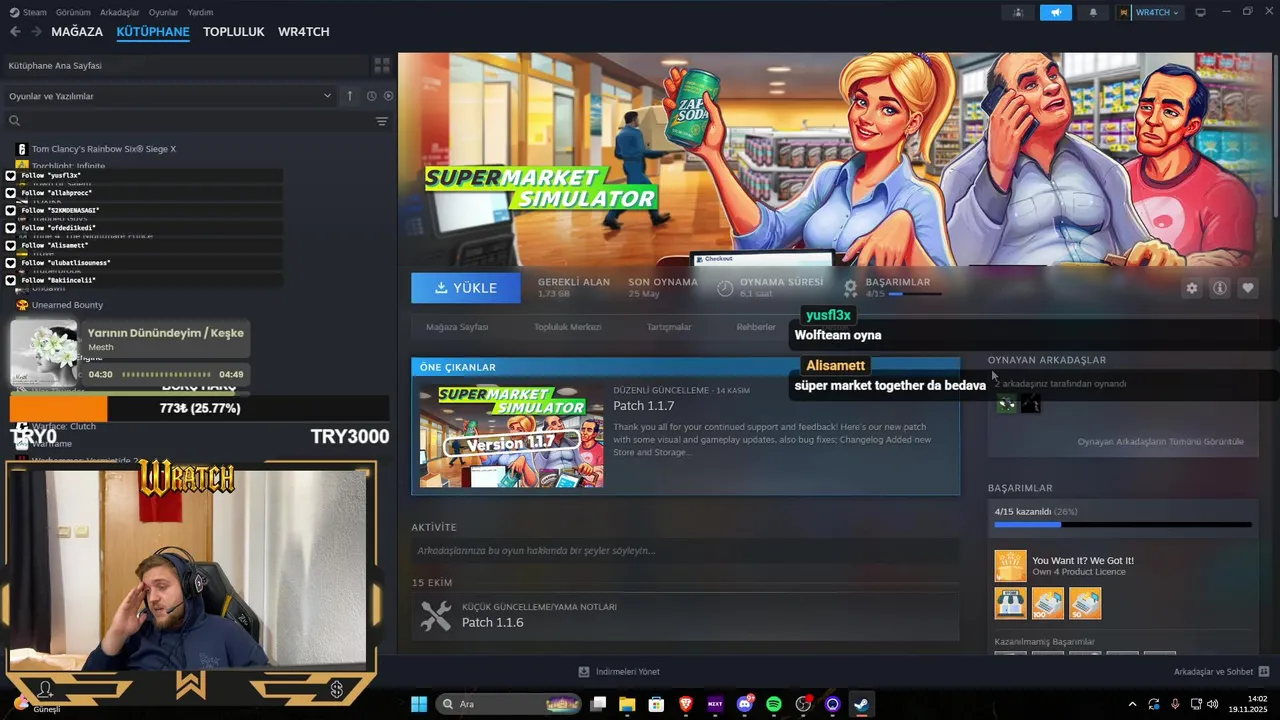Click the 4/15 achievements progress bar
This screenshot has height=720, width=1280.
[1122, 524]
